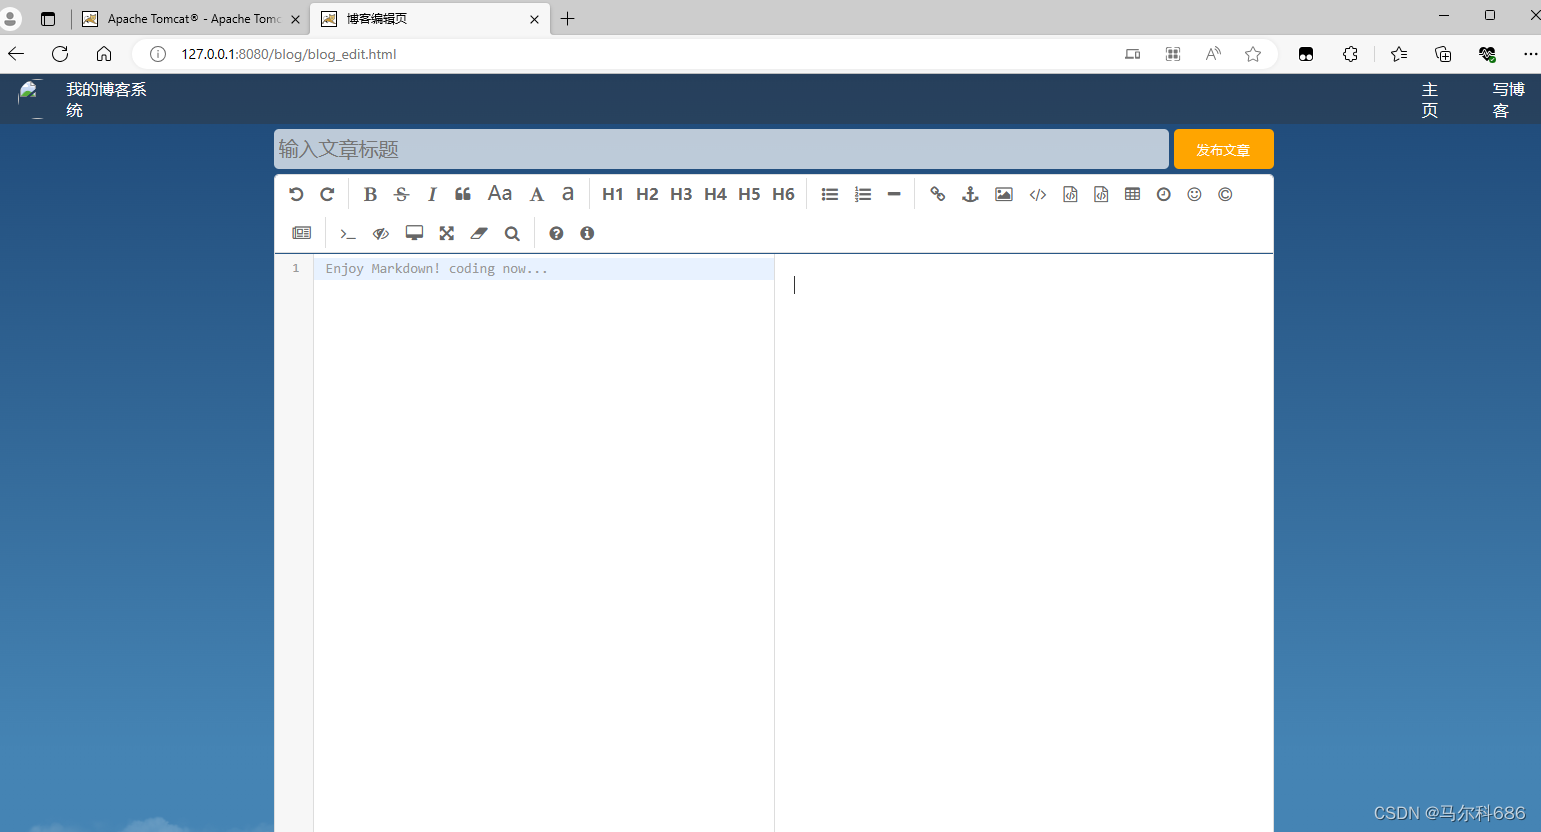Apply bold formatting
The height and width of the screenshot is (832, 1541).
point(370,194)
